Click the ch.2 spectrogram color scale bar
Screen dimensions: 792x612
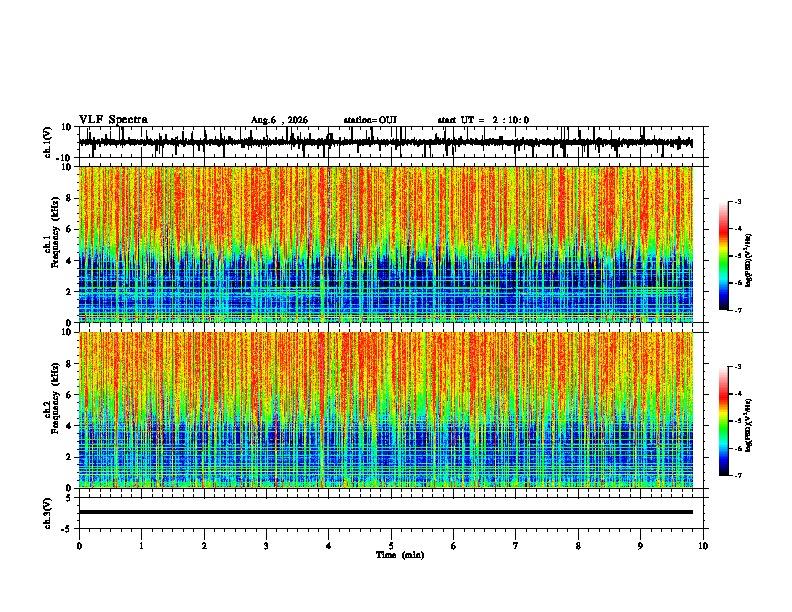[724, 421]
